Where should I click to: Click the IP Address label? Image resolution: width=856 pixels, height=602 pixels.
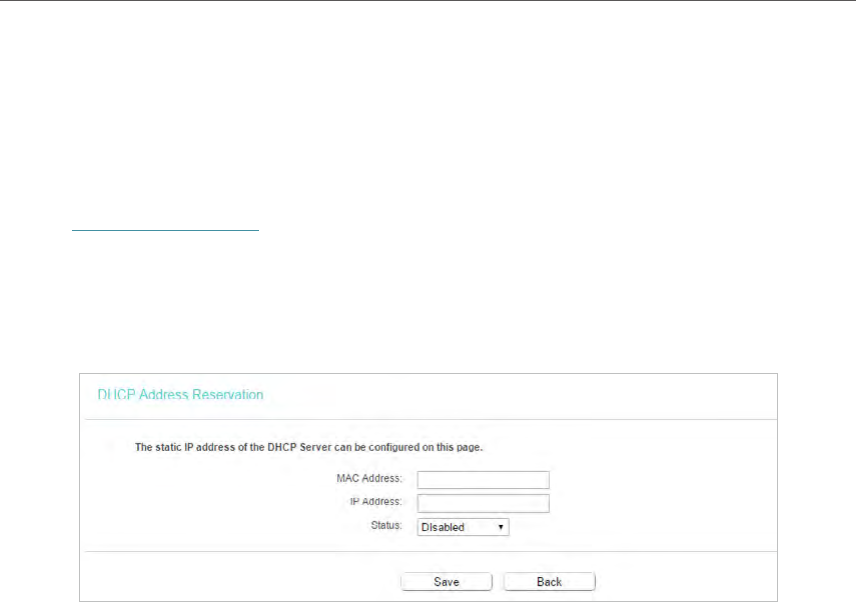(376, 502)
